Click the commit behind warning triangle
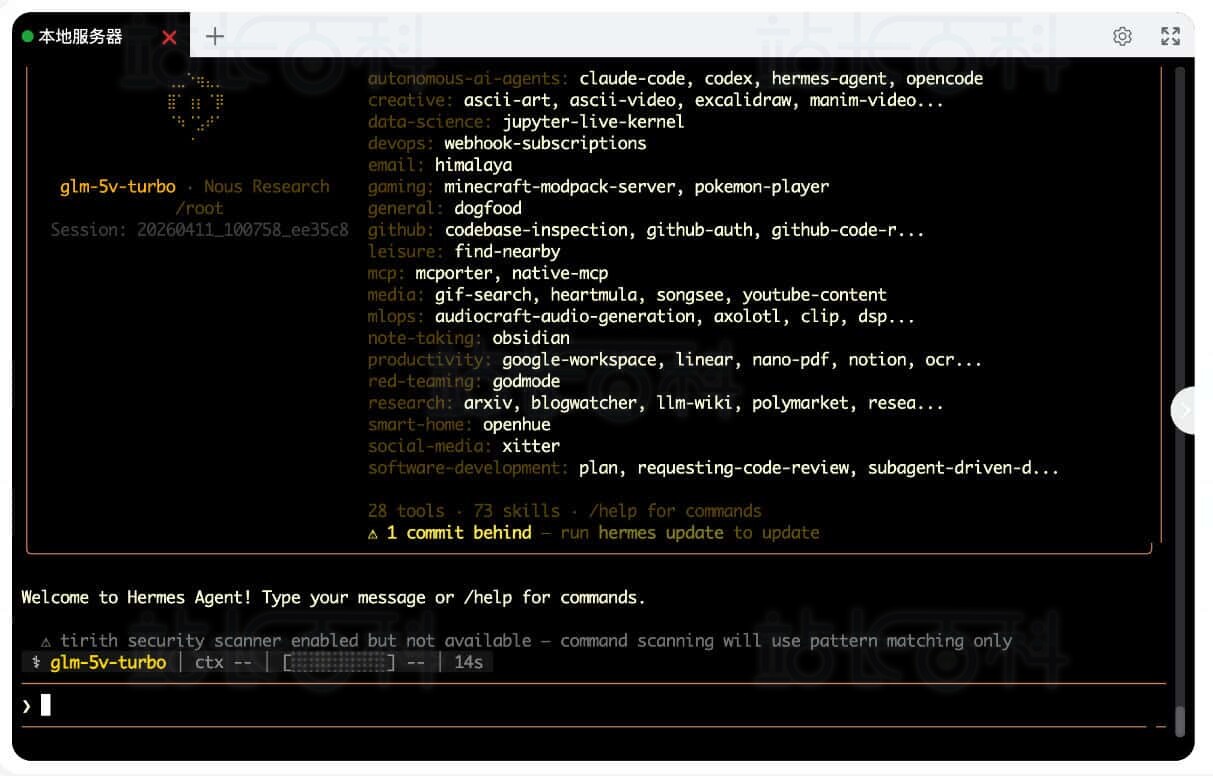The height and width of the screenshot is (776, 1213). (x=373, y=533)
